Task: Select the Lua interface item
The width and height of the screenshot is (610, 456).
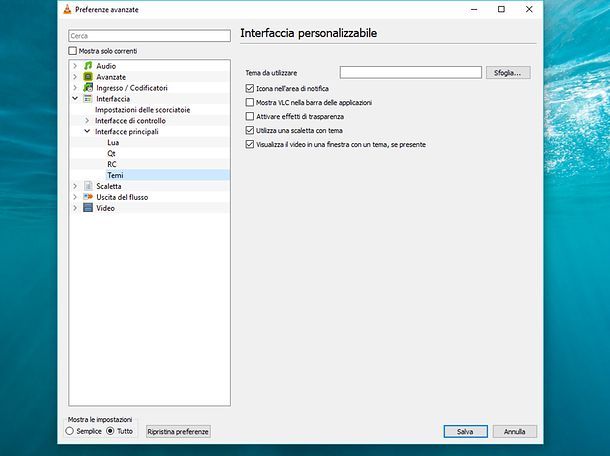Action: point(113,142)
